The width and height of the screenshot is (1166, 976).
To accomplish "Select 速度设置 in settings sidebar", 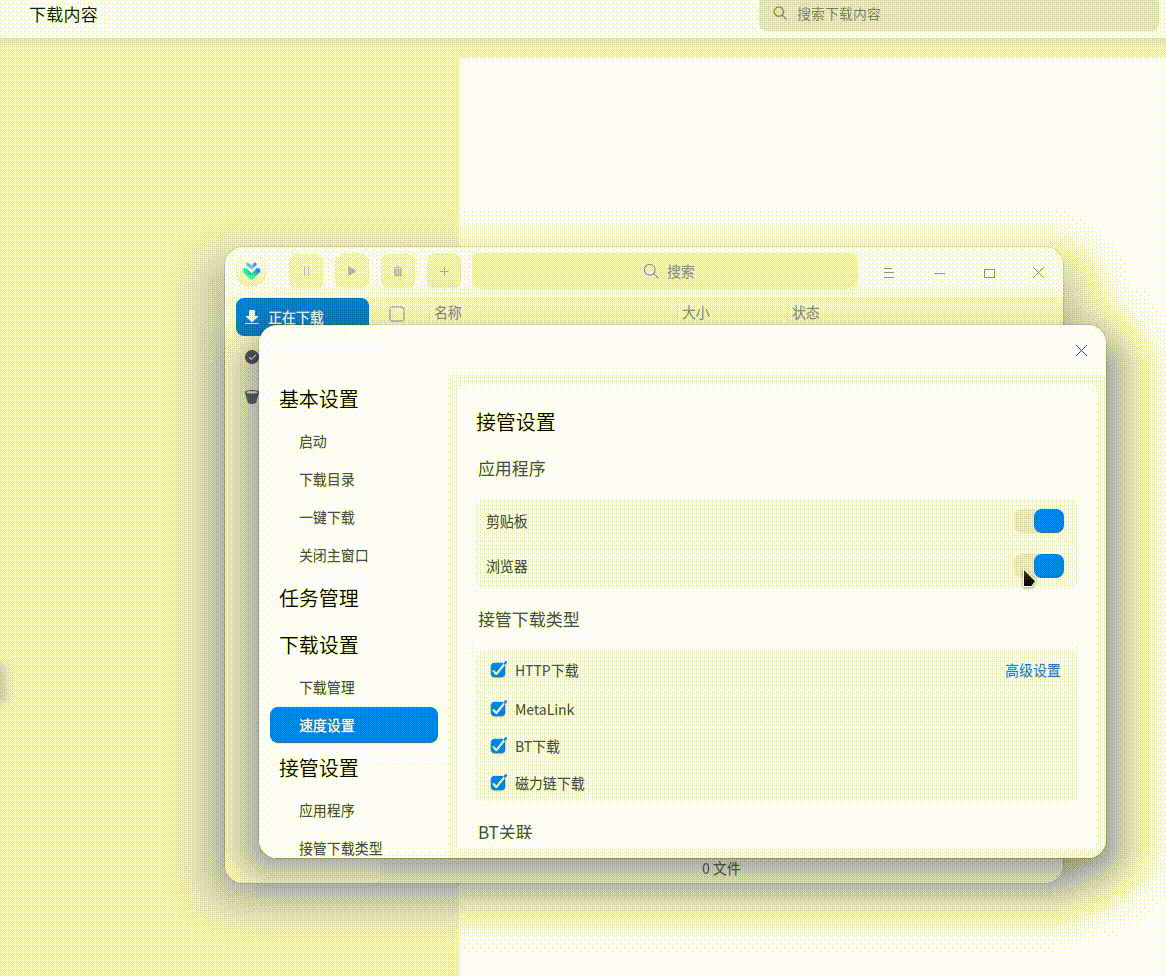I will 354,725.
